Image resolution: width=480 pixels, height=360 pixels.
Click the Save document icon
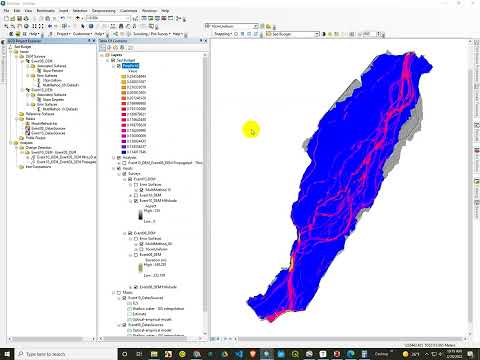[x=20, y=19]
